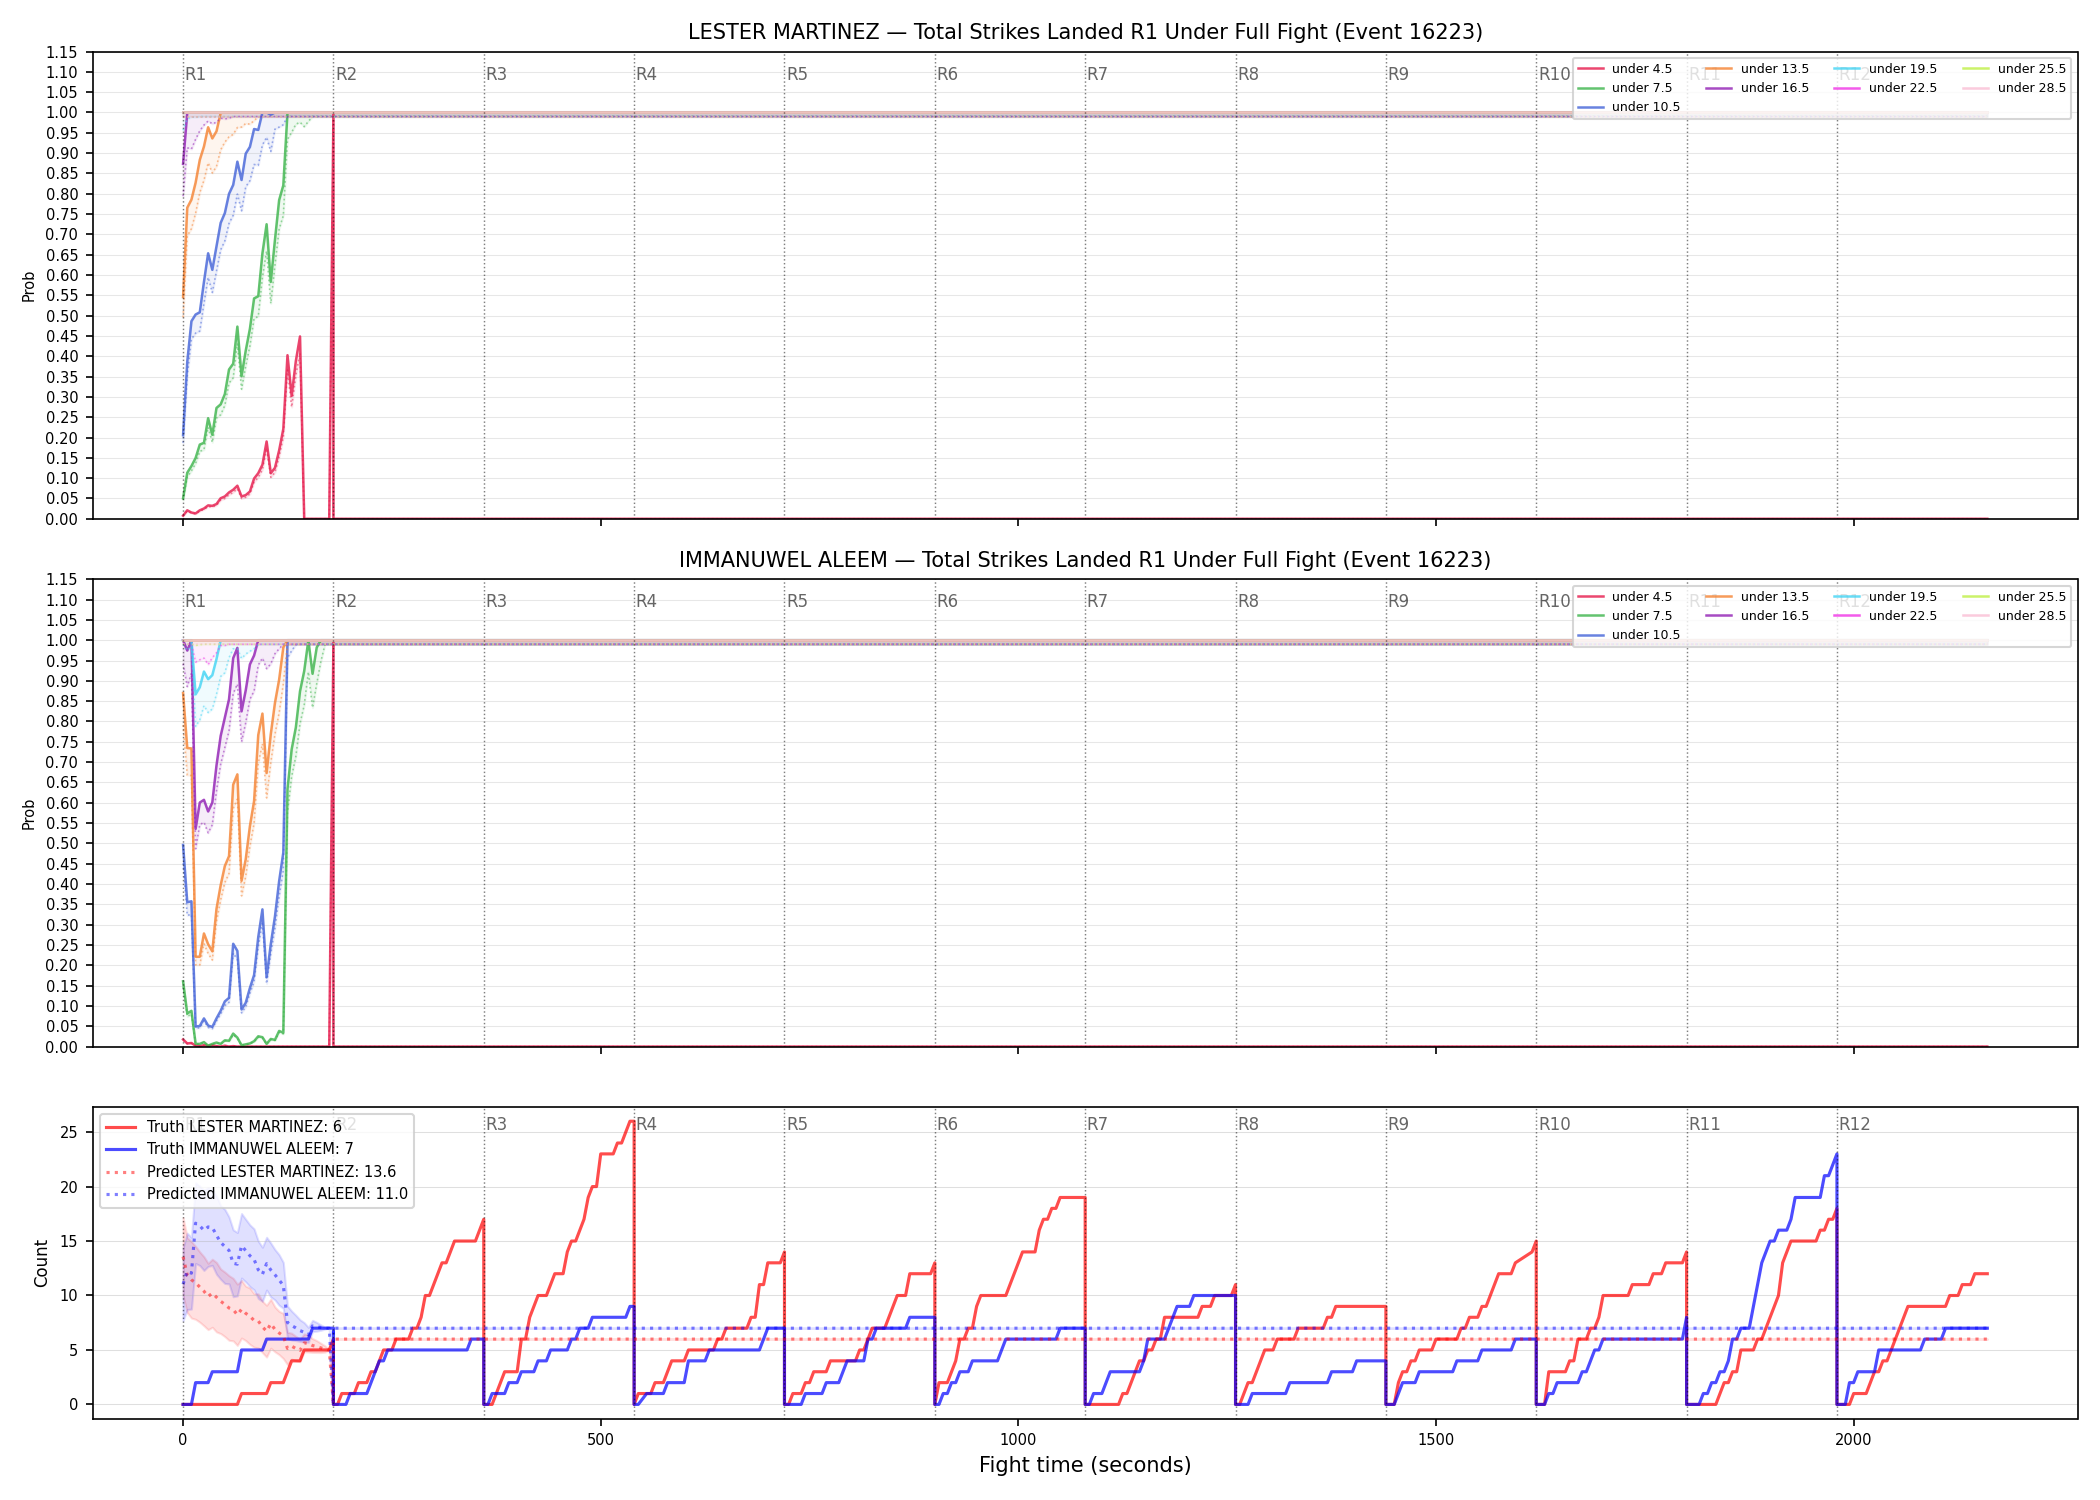Click the '25' tick on the Count axis
This screenshot has width=2100, height=1500.
tap(69, 1133)
